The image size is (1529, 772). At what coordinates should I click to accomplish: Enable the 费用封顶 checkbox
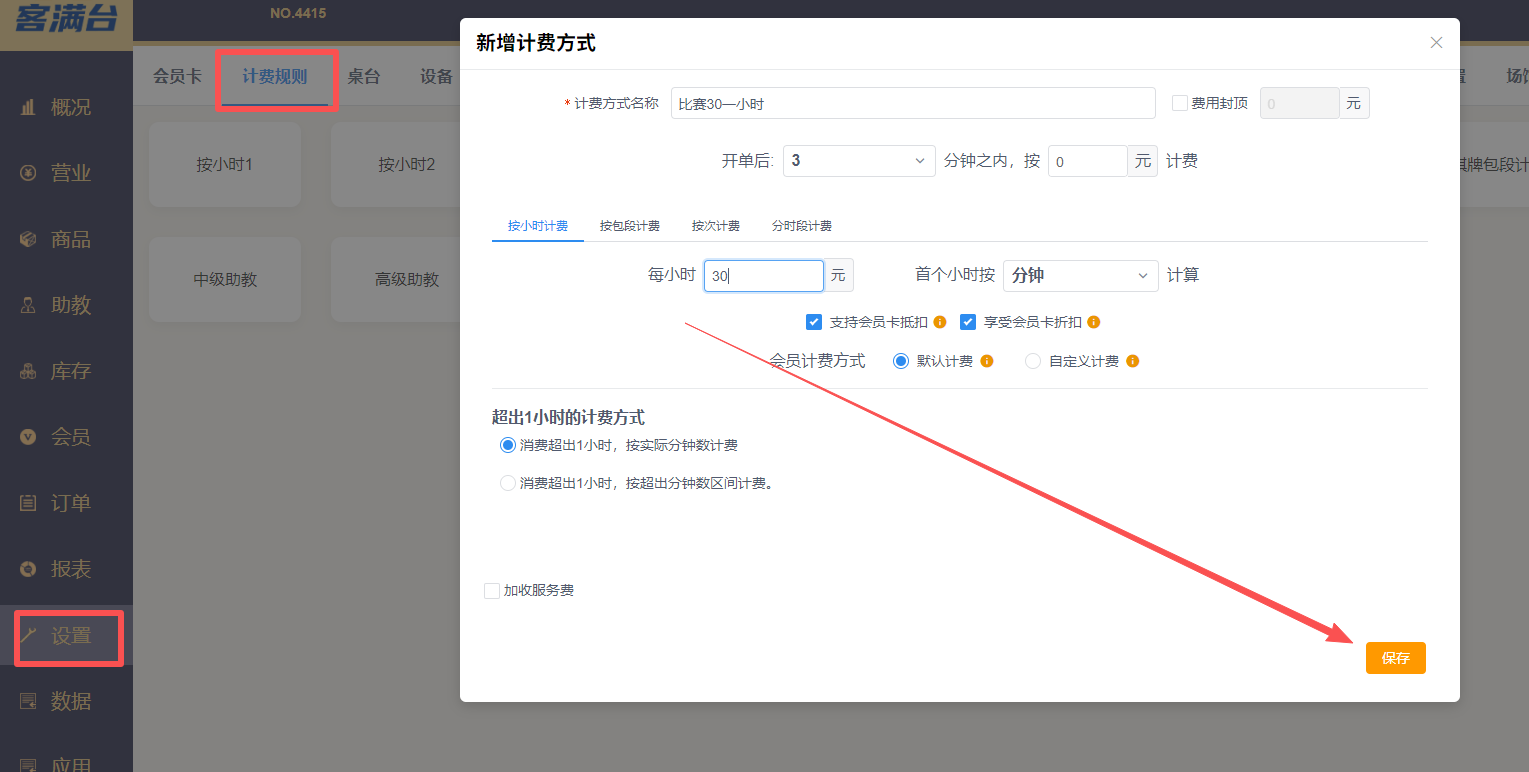(1180, 103)
